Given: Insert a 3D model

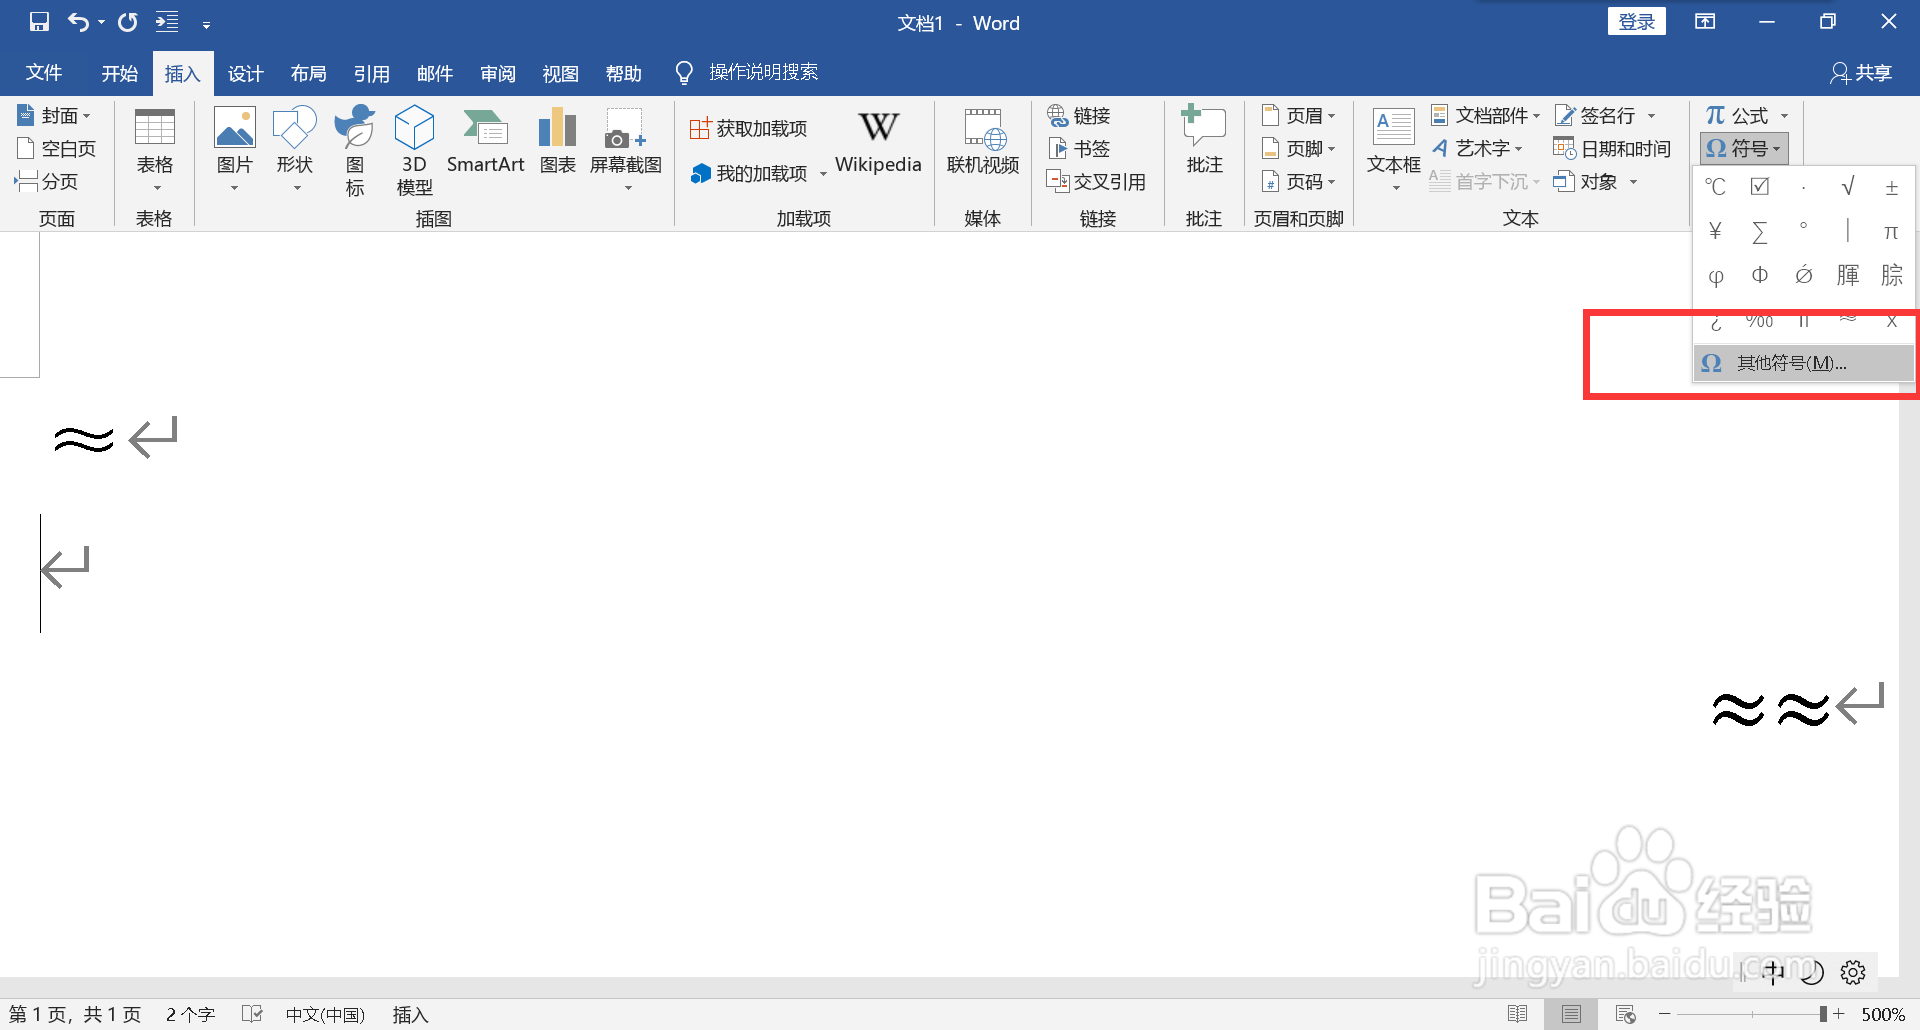Looking at the screenshot, I should (414, 145).
